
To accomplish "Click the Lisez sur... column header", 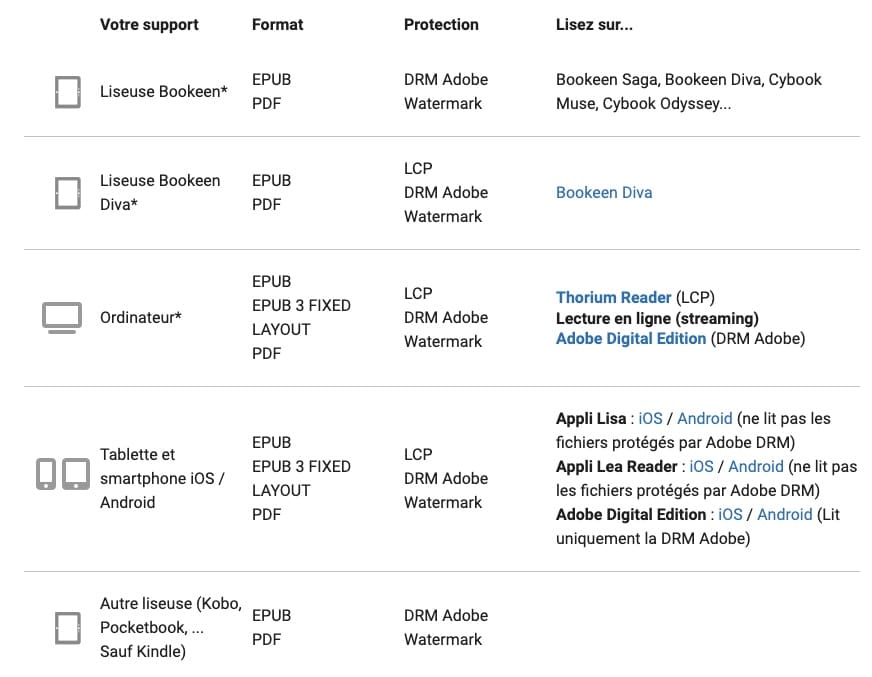I will pos(594,24).
